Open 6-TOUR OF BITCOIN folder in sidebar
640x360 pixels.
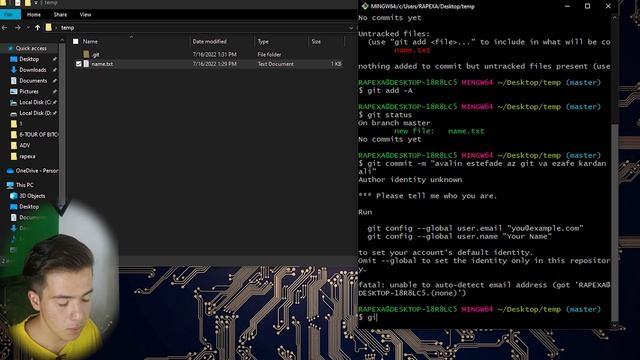38,134
